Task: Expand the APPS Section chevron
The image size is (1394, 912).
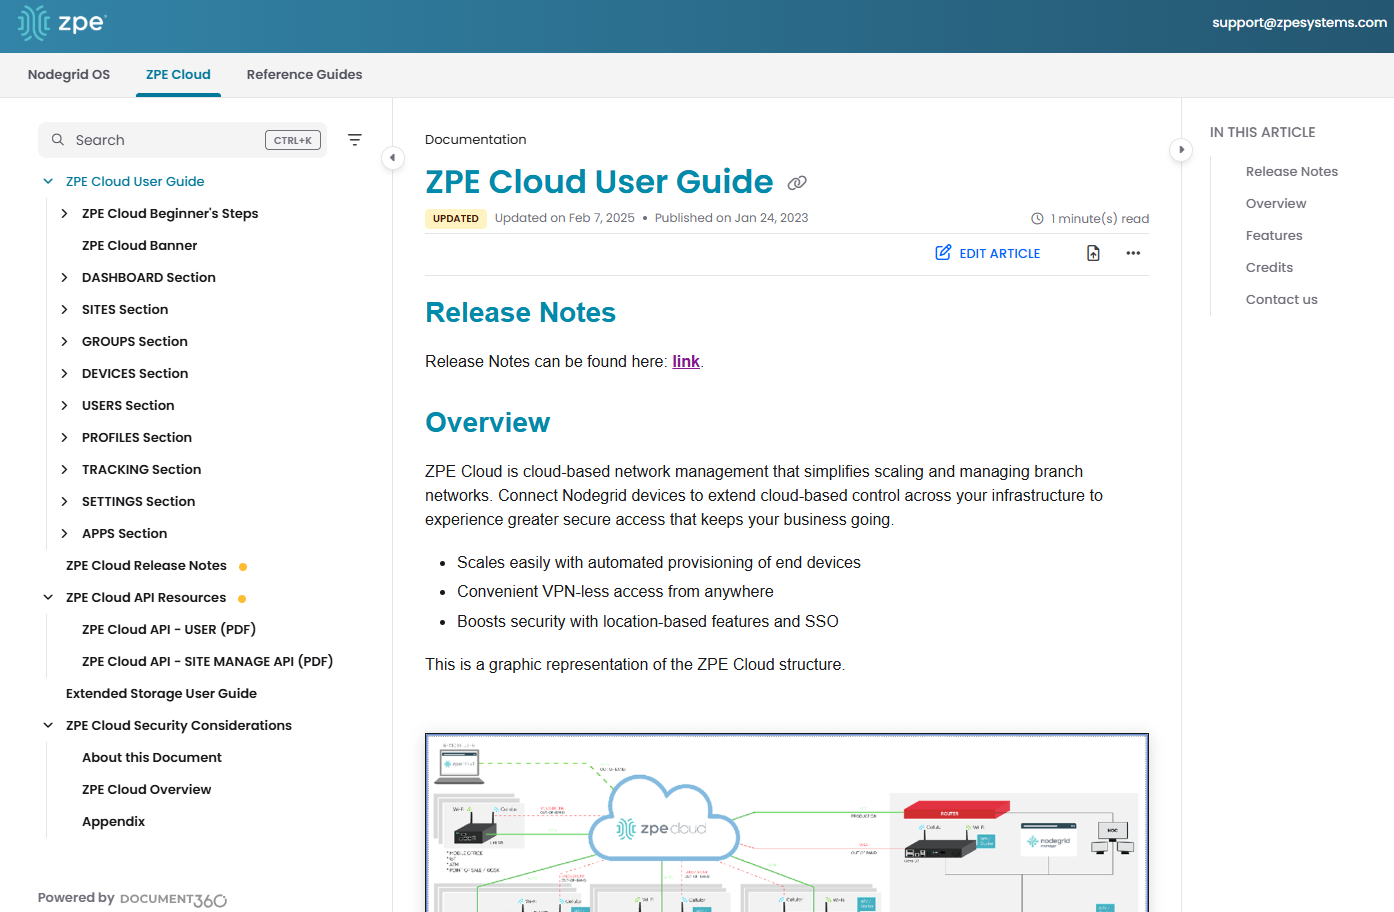Action: click(64, 533)
